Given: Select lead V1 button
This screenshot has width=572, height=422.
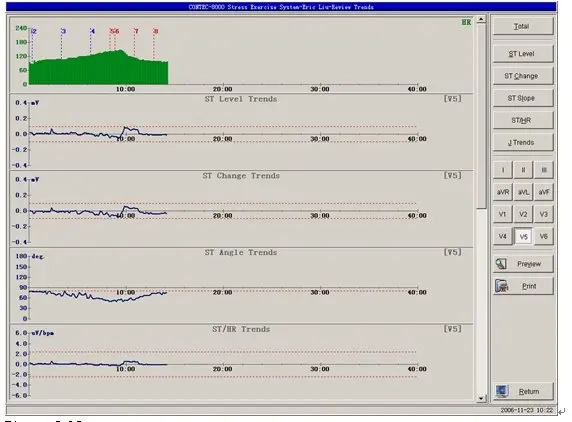Looking at the screenshot, I should (503, 214).
